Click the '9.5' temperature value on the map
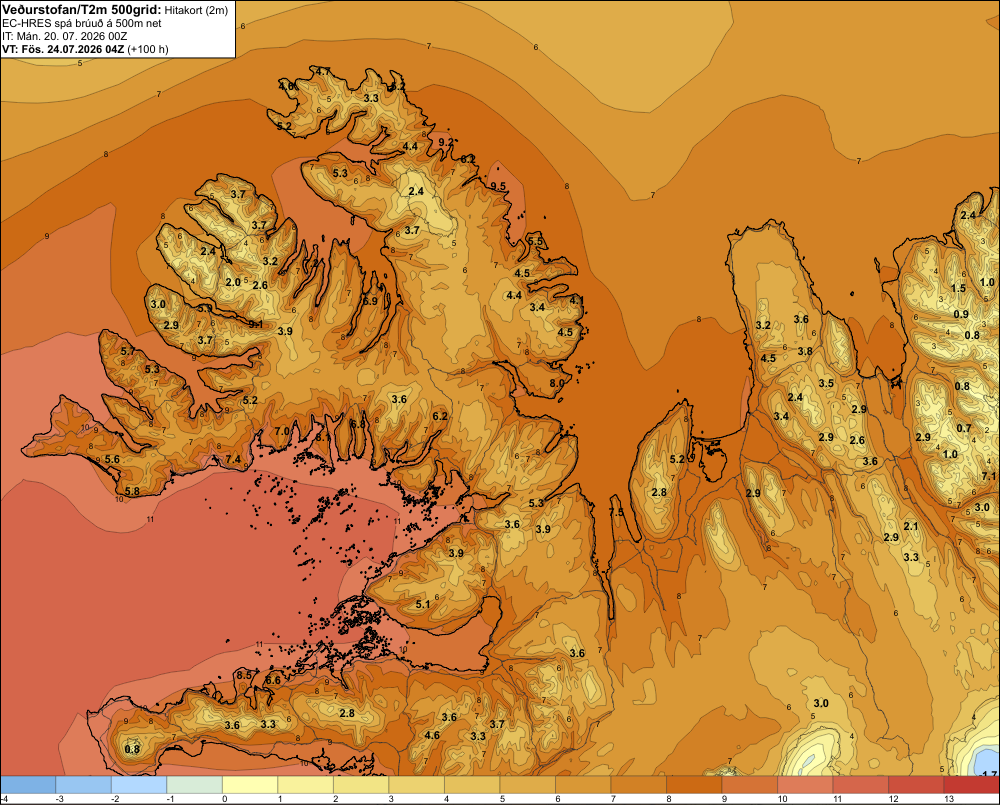The height and width of the screenshot is (805, 1000). click(497, 186)
